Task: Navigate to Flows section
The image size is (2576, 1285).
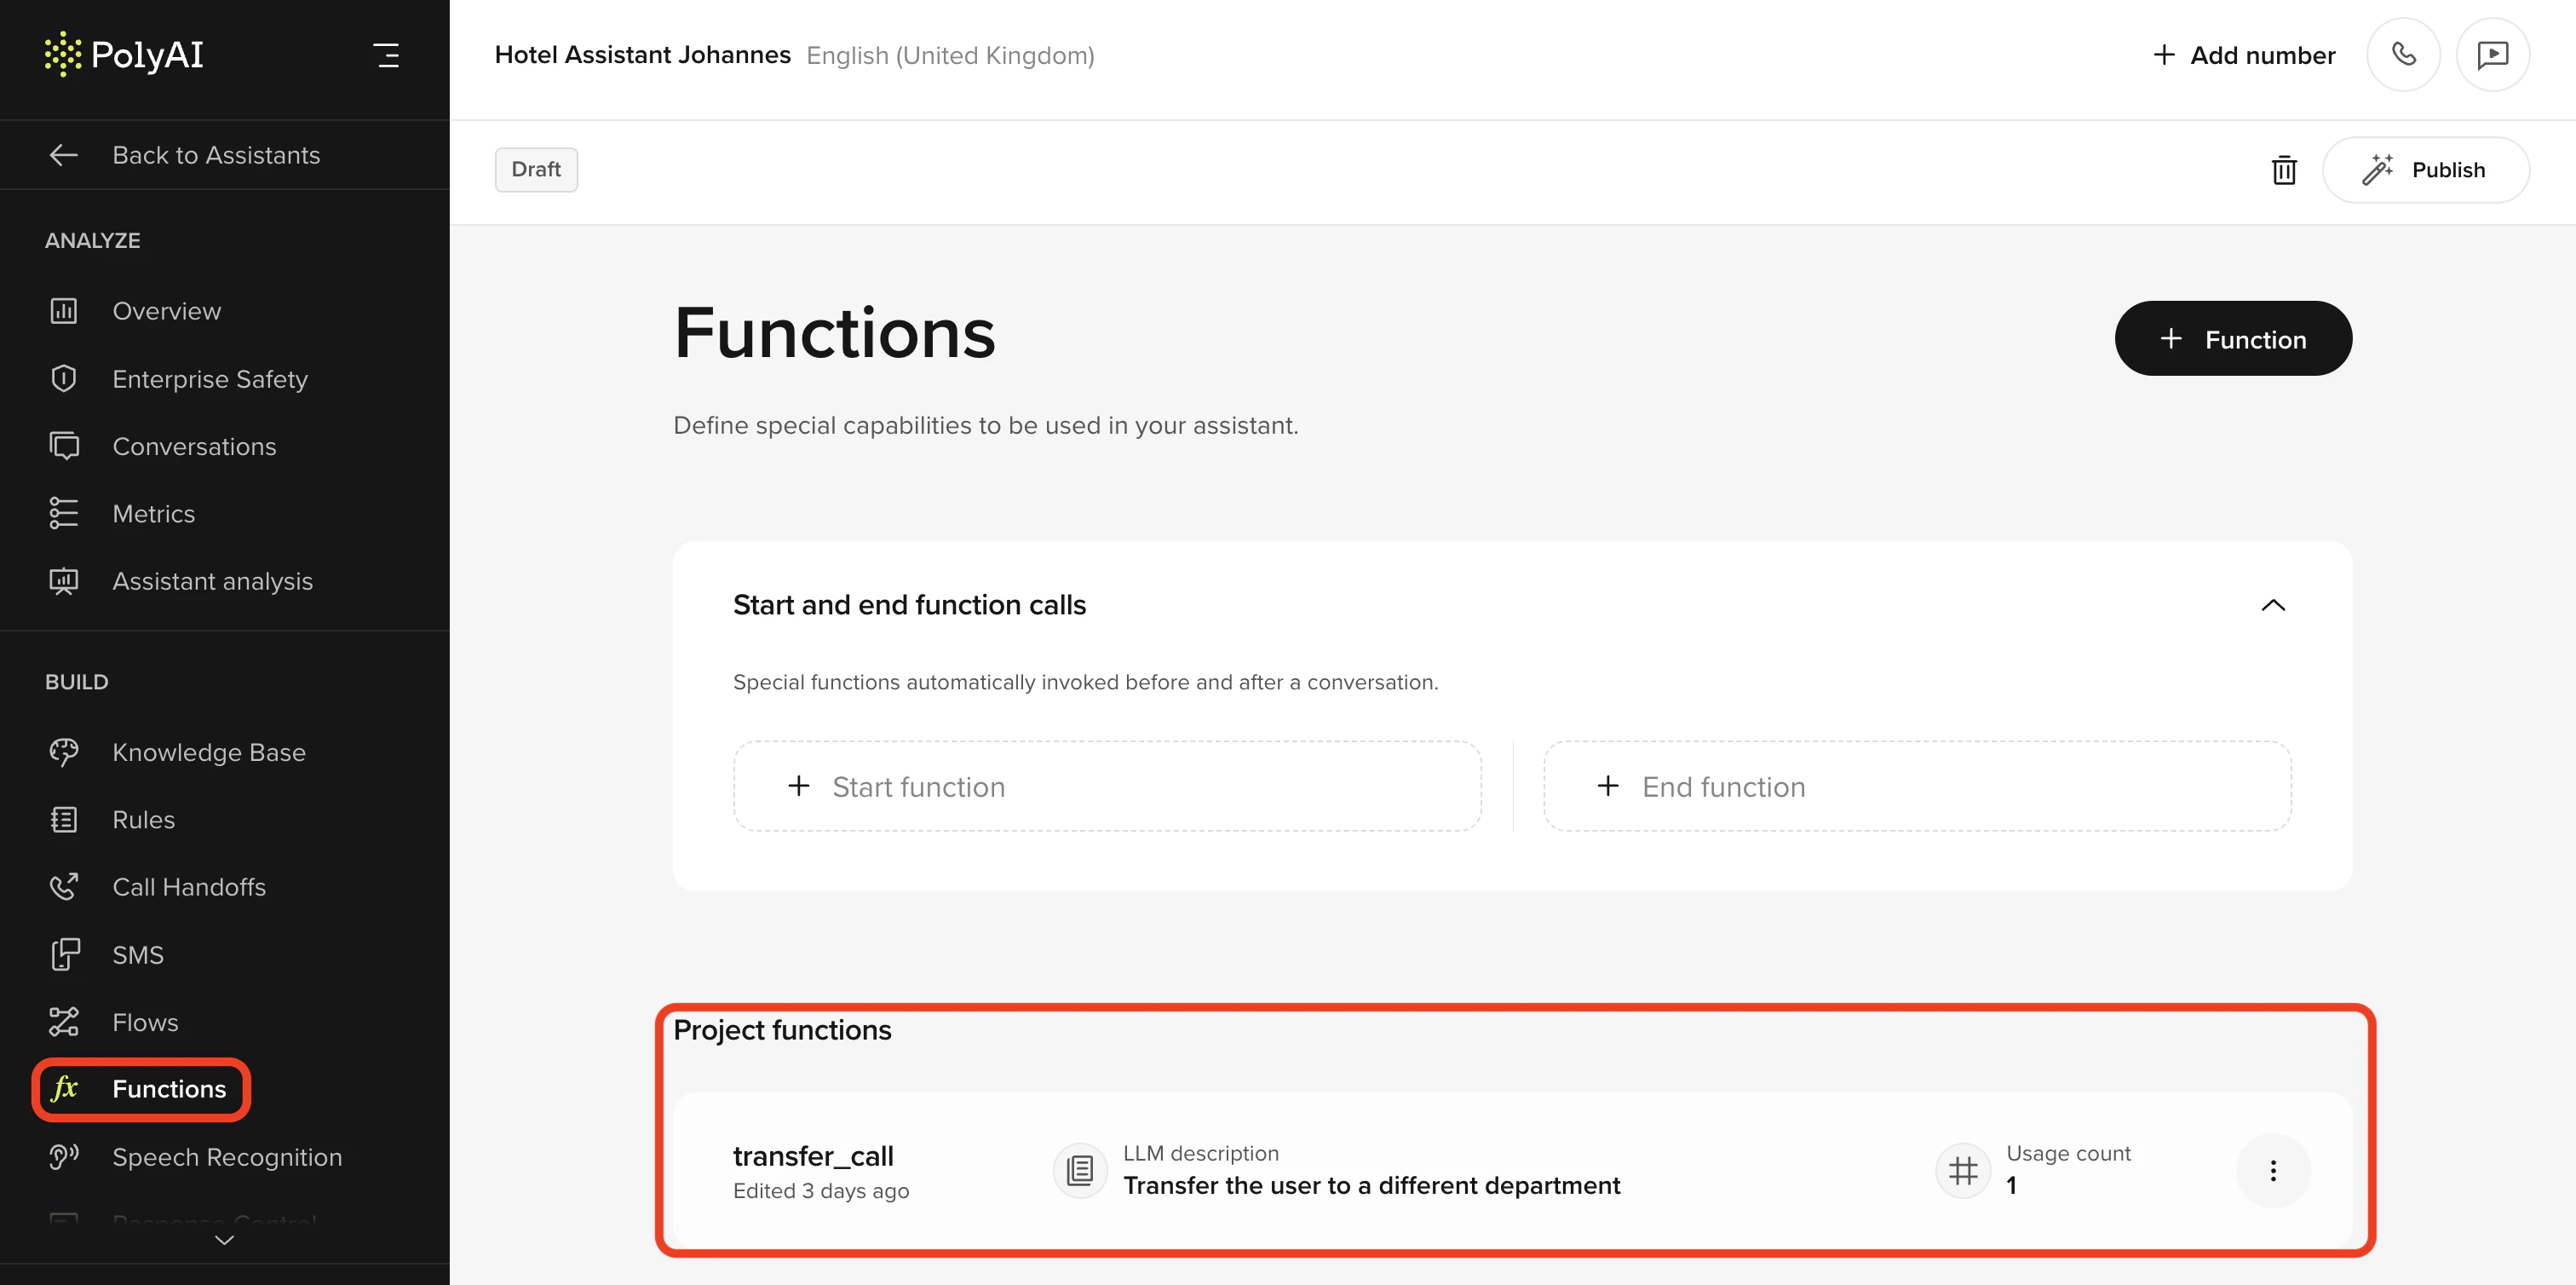Action: 145,1022
